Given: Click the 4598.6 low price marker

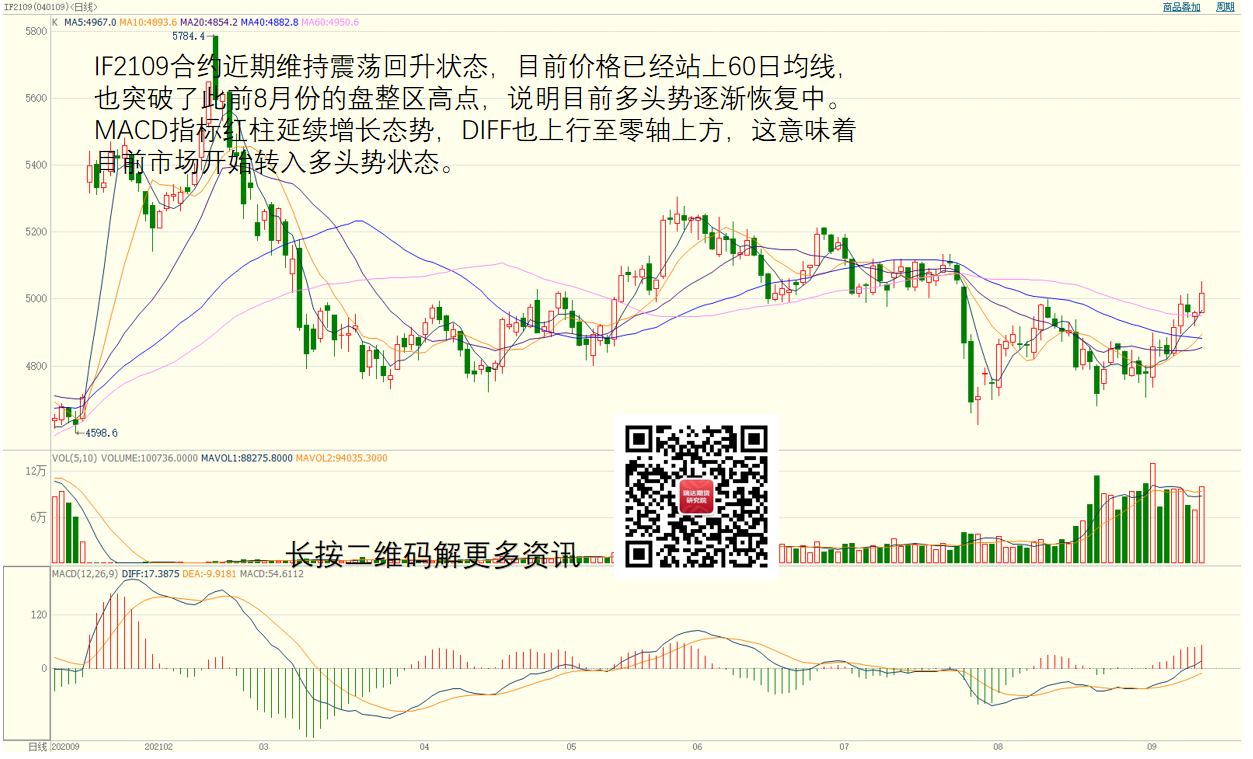Looking at the screenshot, I should [101, 433].
